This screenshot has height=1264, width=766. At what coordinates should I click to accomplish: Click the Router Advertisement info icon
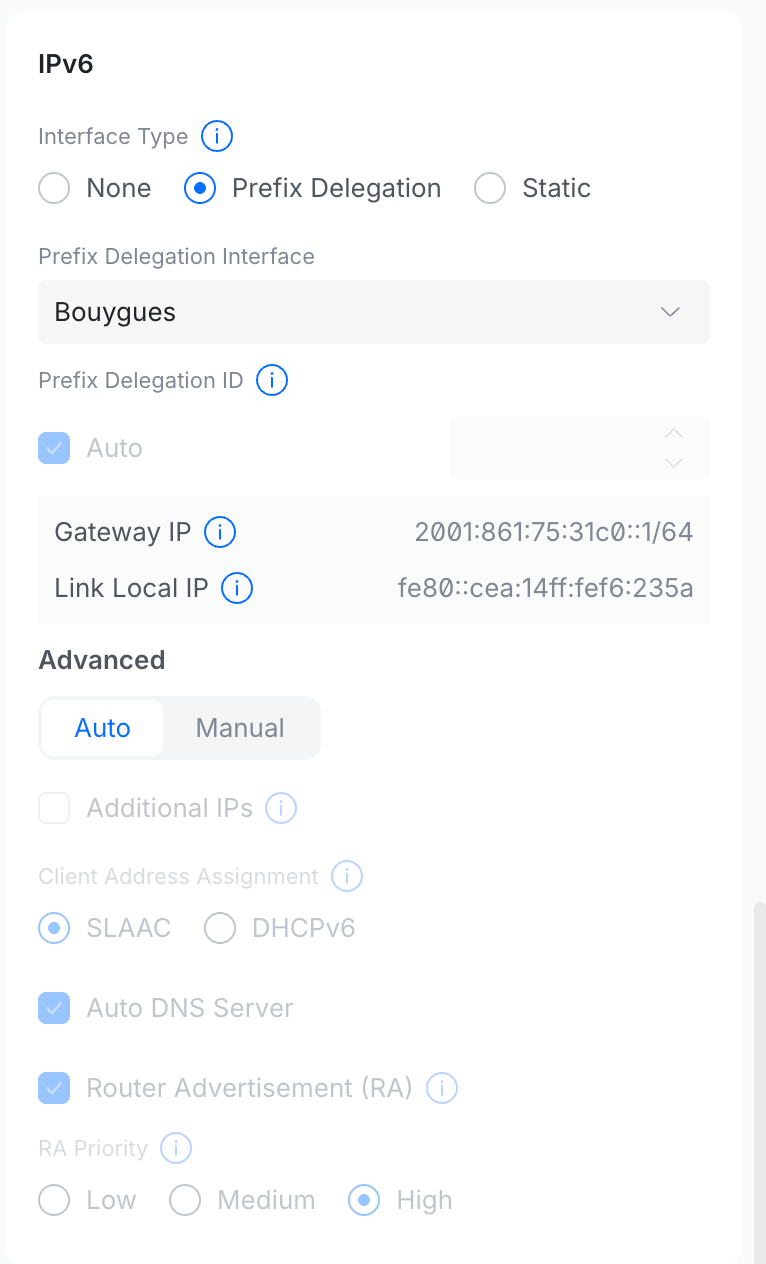(x=442, y=1088)
